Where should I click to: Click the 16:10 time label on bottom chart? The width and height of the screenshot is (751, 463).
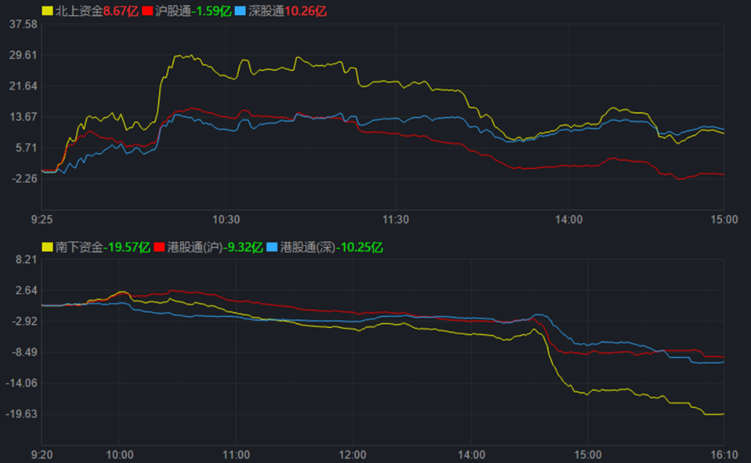point(723,453)
